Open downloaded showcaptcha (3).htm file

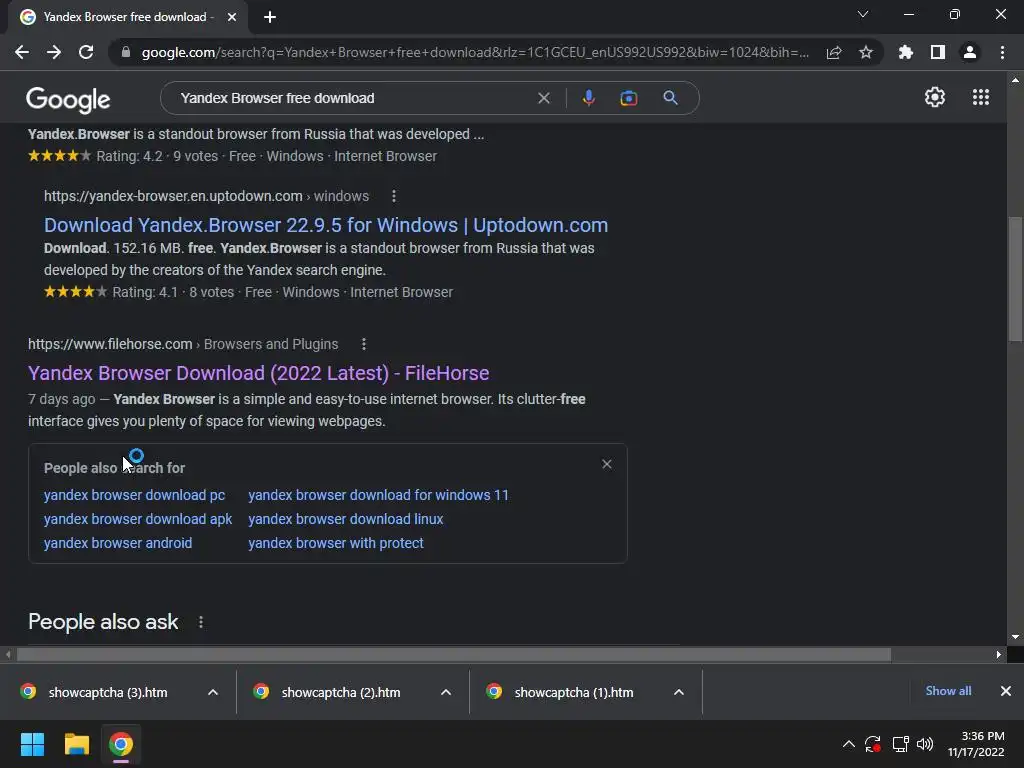click(x=108, y=692)
